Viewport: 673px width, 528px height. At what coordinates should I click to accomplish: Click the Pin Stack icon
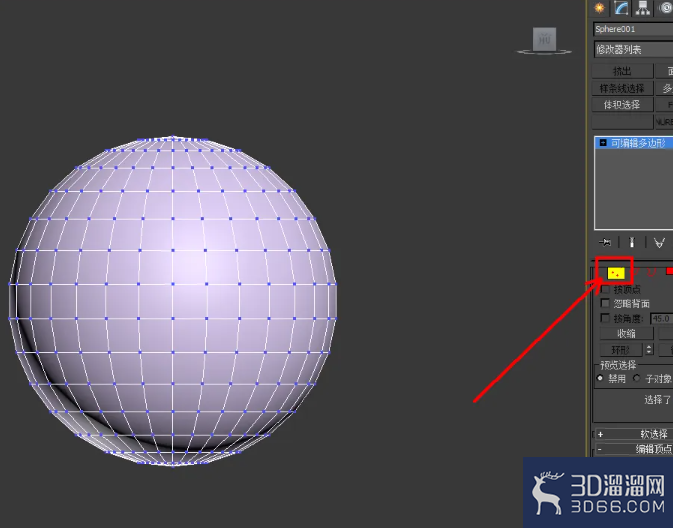[x=605, y=243]
